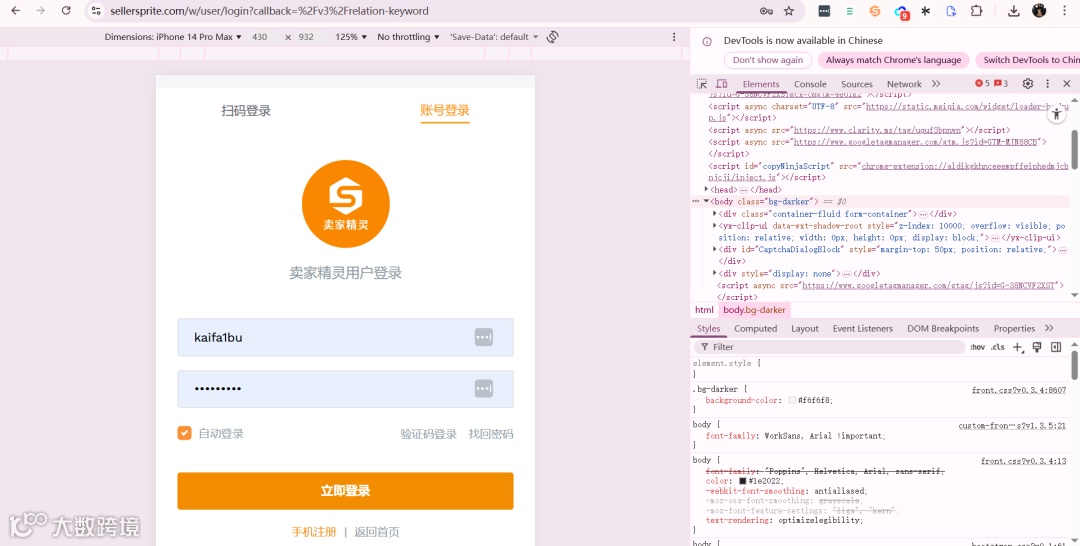Viewport: 1080px width, 546px height.
Task: Open device toolbar more options menu
Action: coord(674,36)
